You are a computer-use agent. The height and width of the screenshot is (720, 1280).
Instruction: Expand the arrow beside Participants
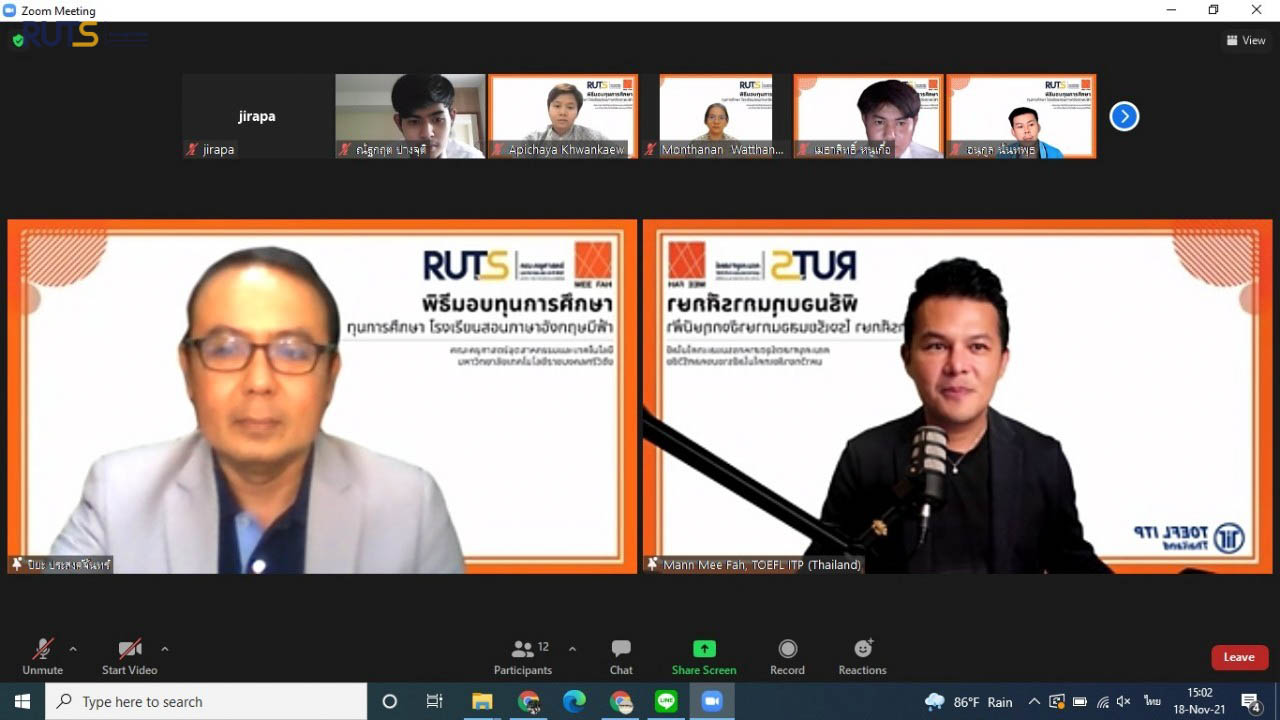click(572, 649)
